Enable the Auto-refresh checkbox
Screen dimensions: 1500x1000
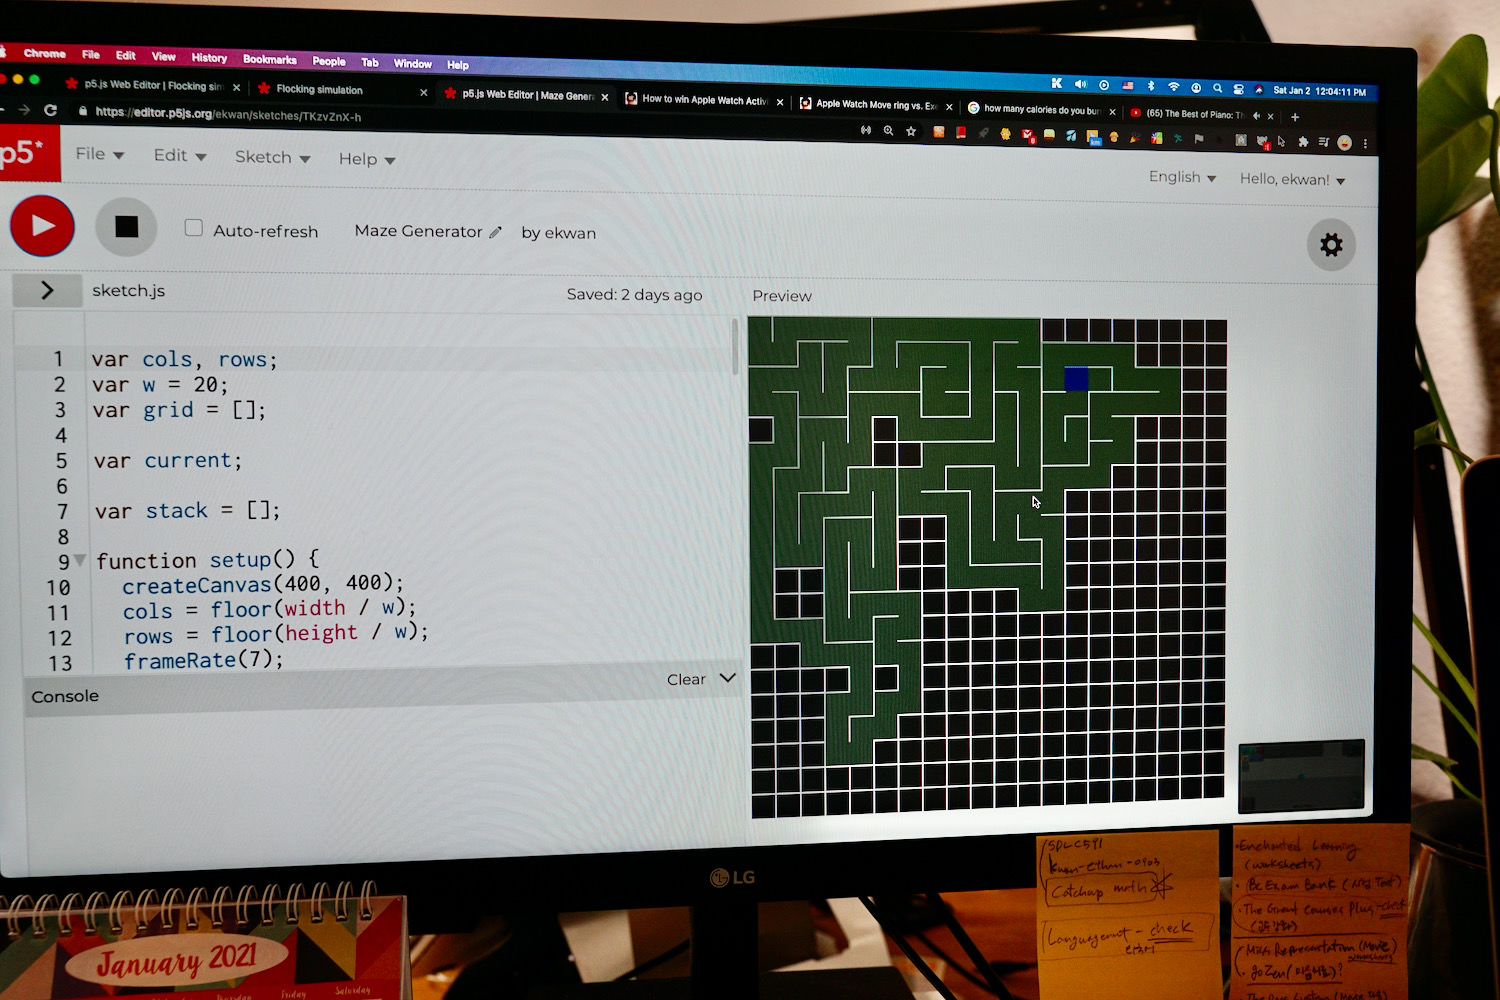194,228
